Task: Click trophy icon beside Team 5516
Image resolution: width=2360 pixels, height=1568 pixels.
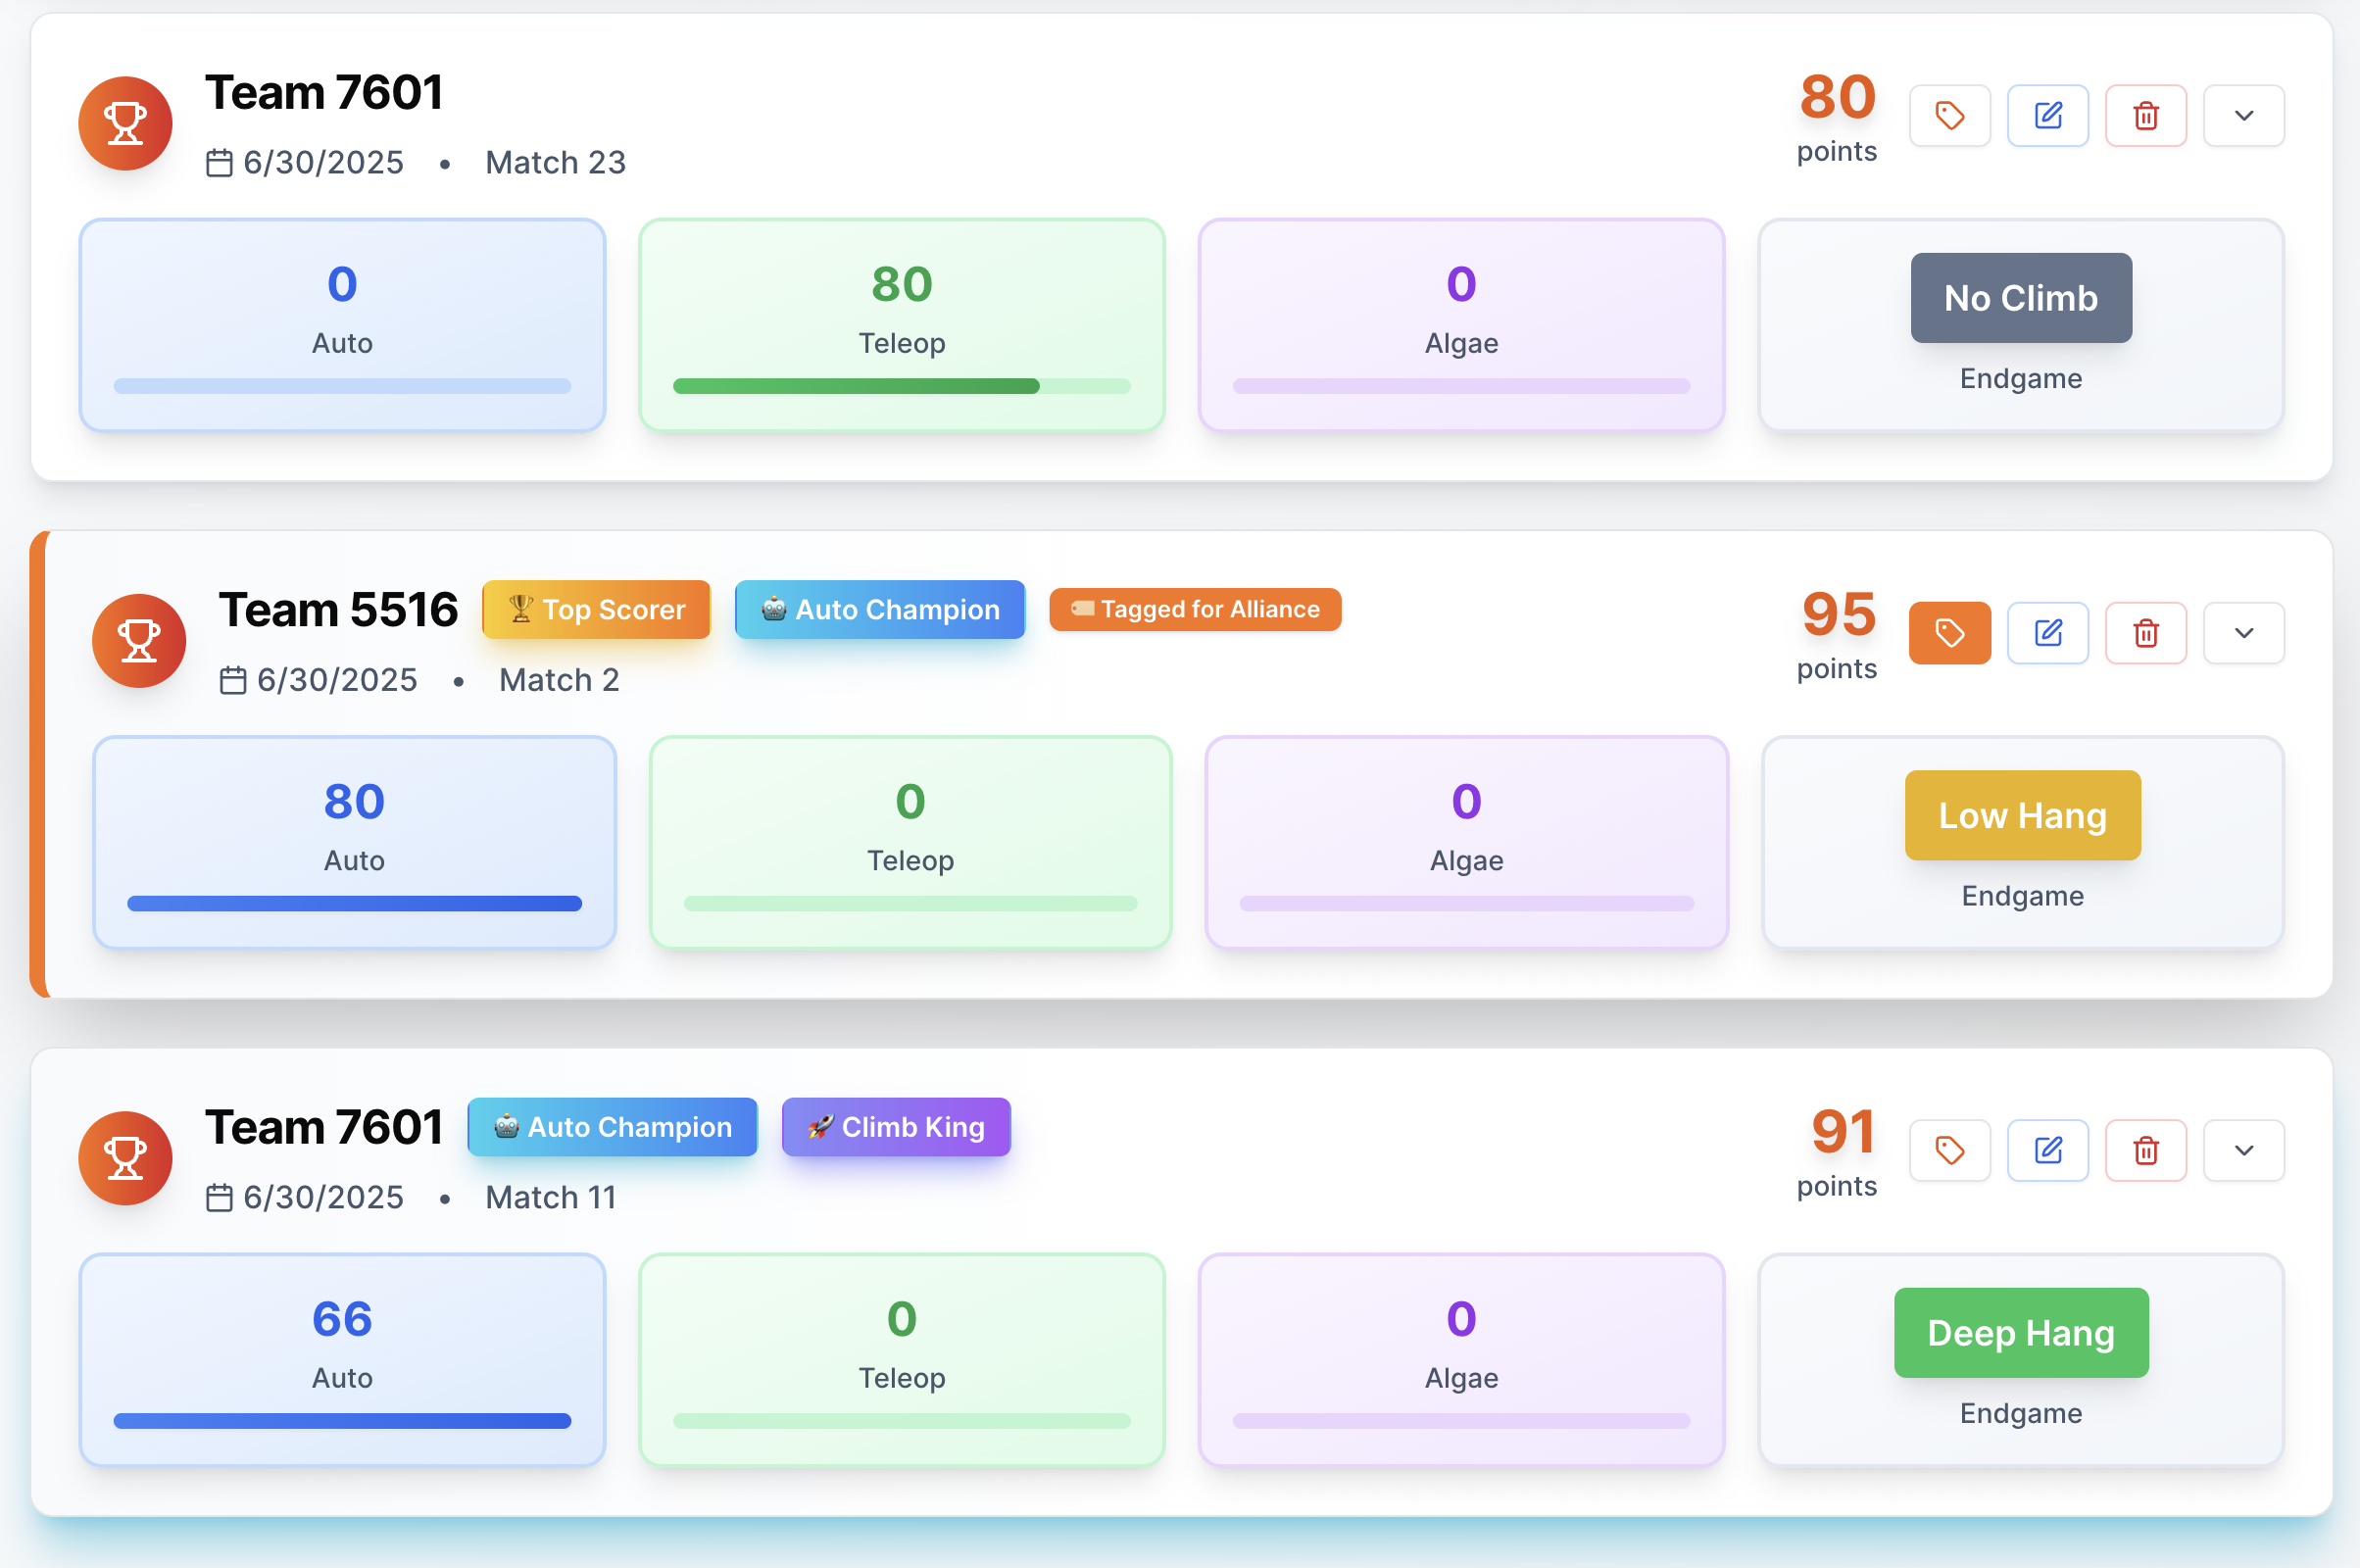Action: [x=139, y=641]
